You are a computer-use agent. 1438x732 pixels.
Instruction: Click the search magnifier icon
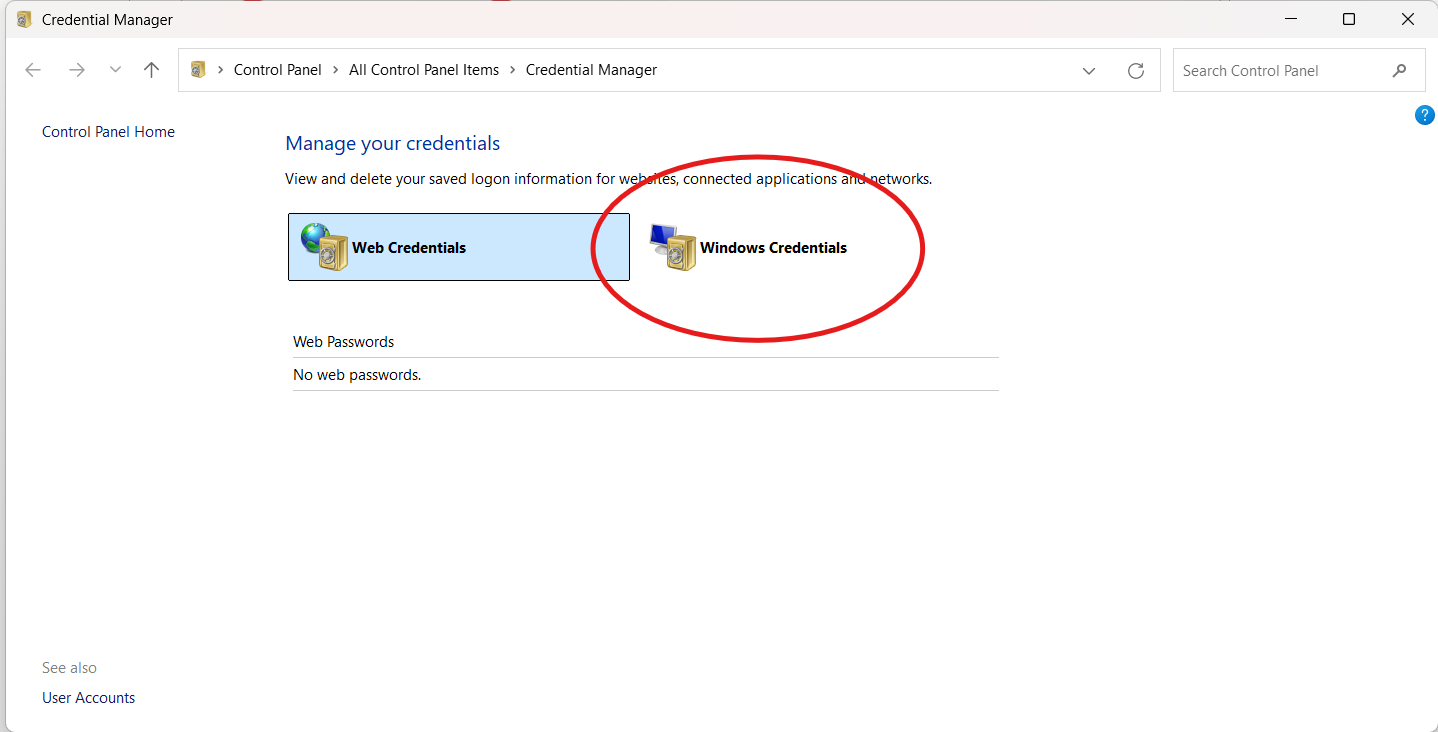tap(1400, 70)
